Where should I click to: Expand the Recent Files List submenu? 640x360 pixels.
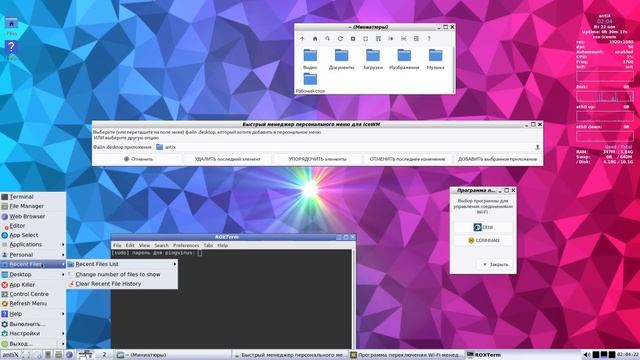coord(122,264)
